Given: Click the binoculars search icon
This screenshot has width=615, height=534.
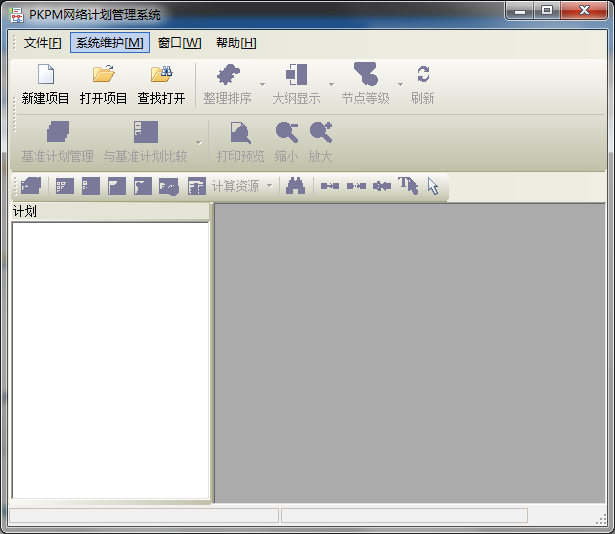Looking at the screenshot, I should point(295,186).
